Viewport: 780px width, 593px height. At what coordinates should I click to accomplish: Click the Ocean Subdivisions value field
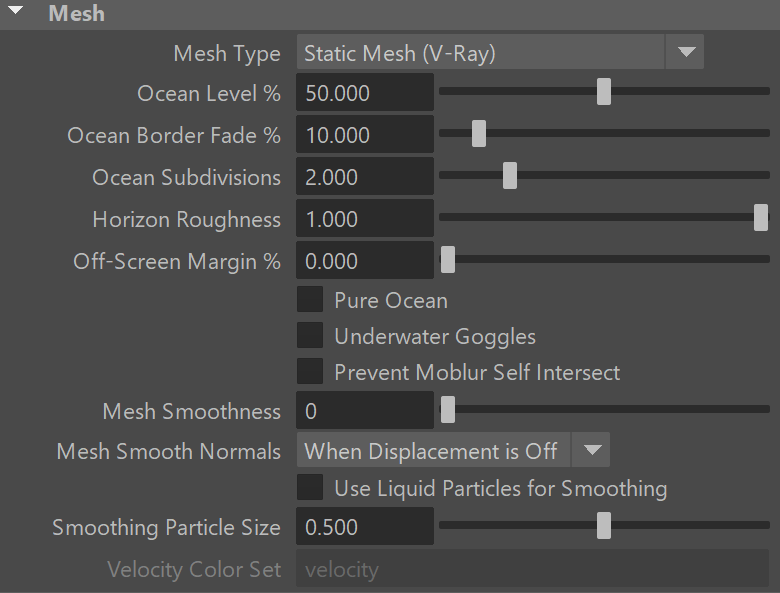pyautogui.click(x=365, y=177)
